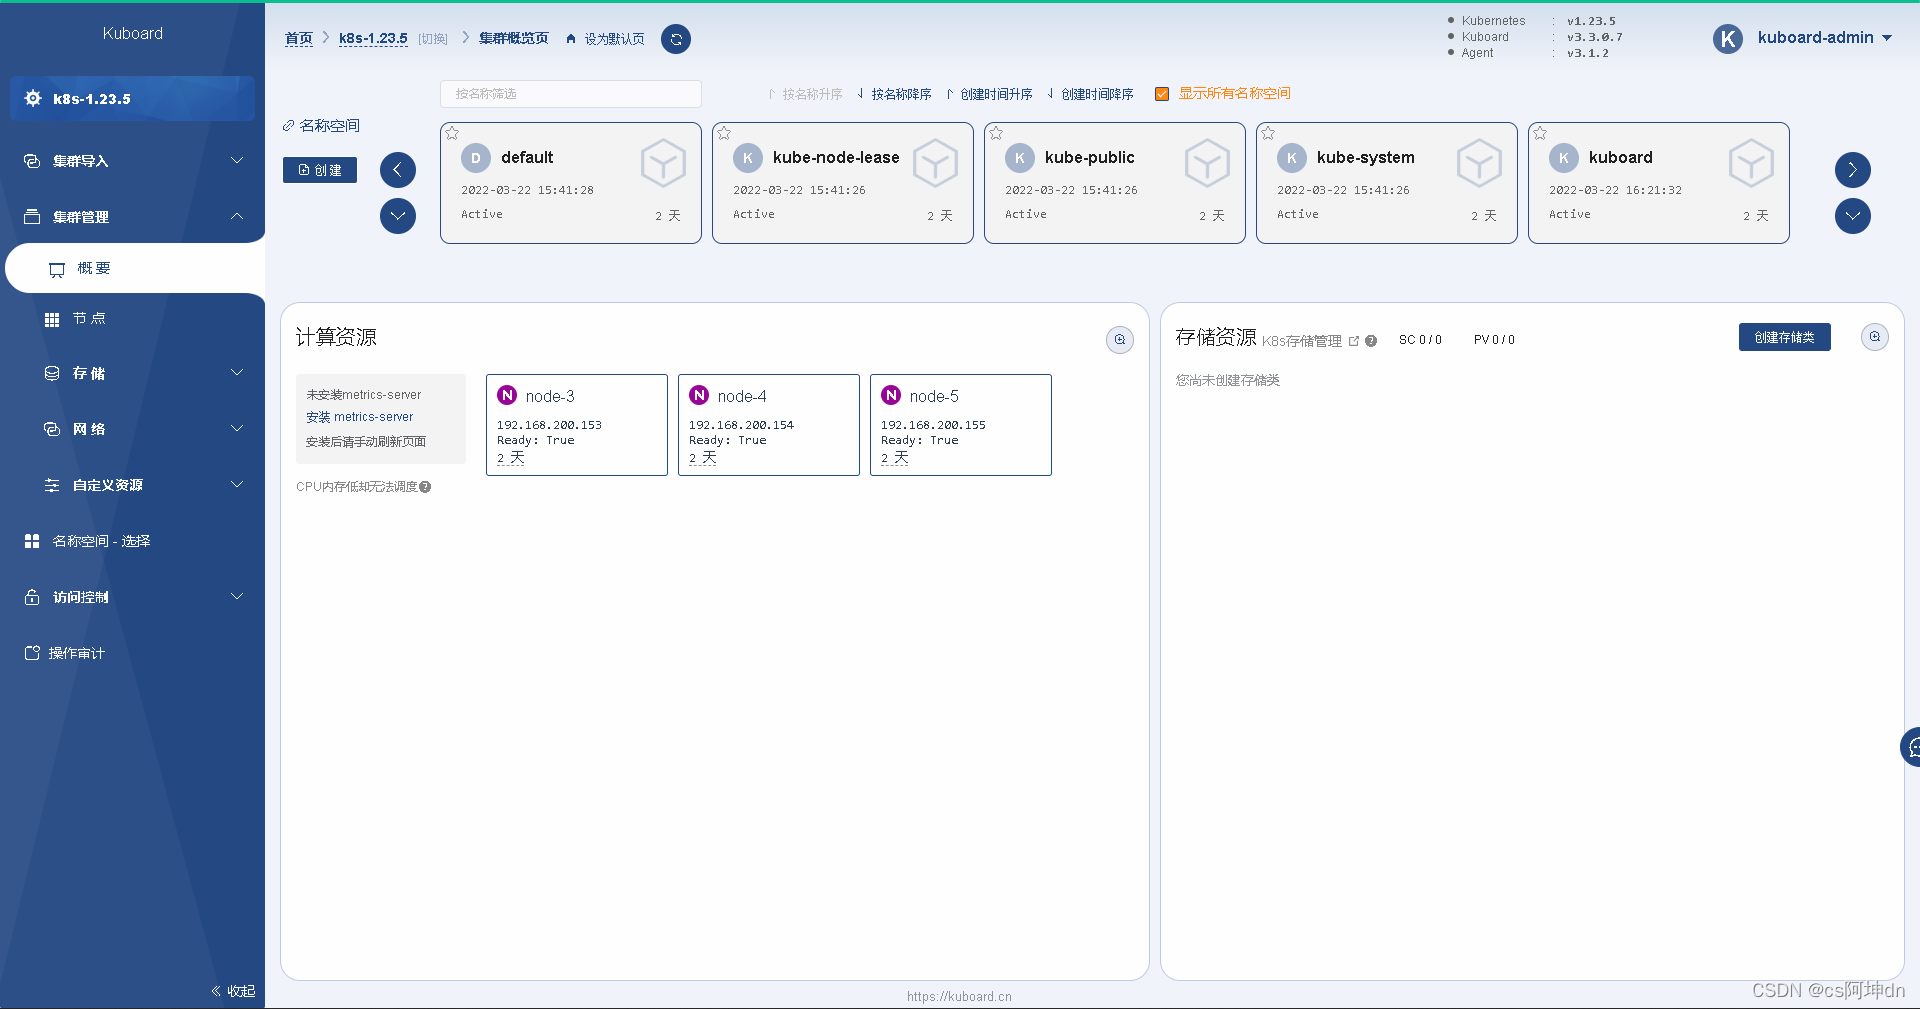
Task: Click the down arrow below left arrow
Action: (x=398, y=216)
